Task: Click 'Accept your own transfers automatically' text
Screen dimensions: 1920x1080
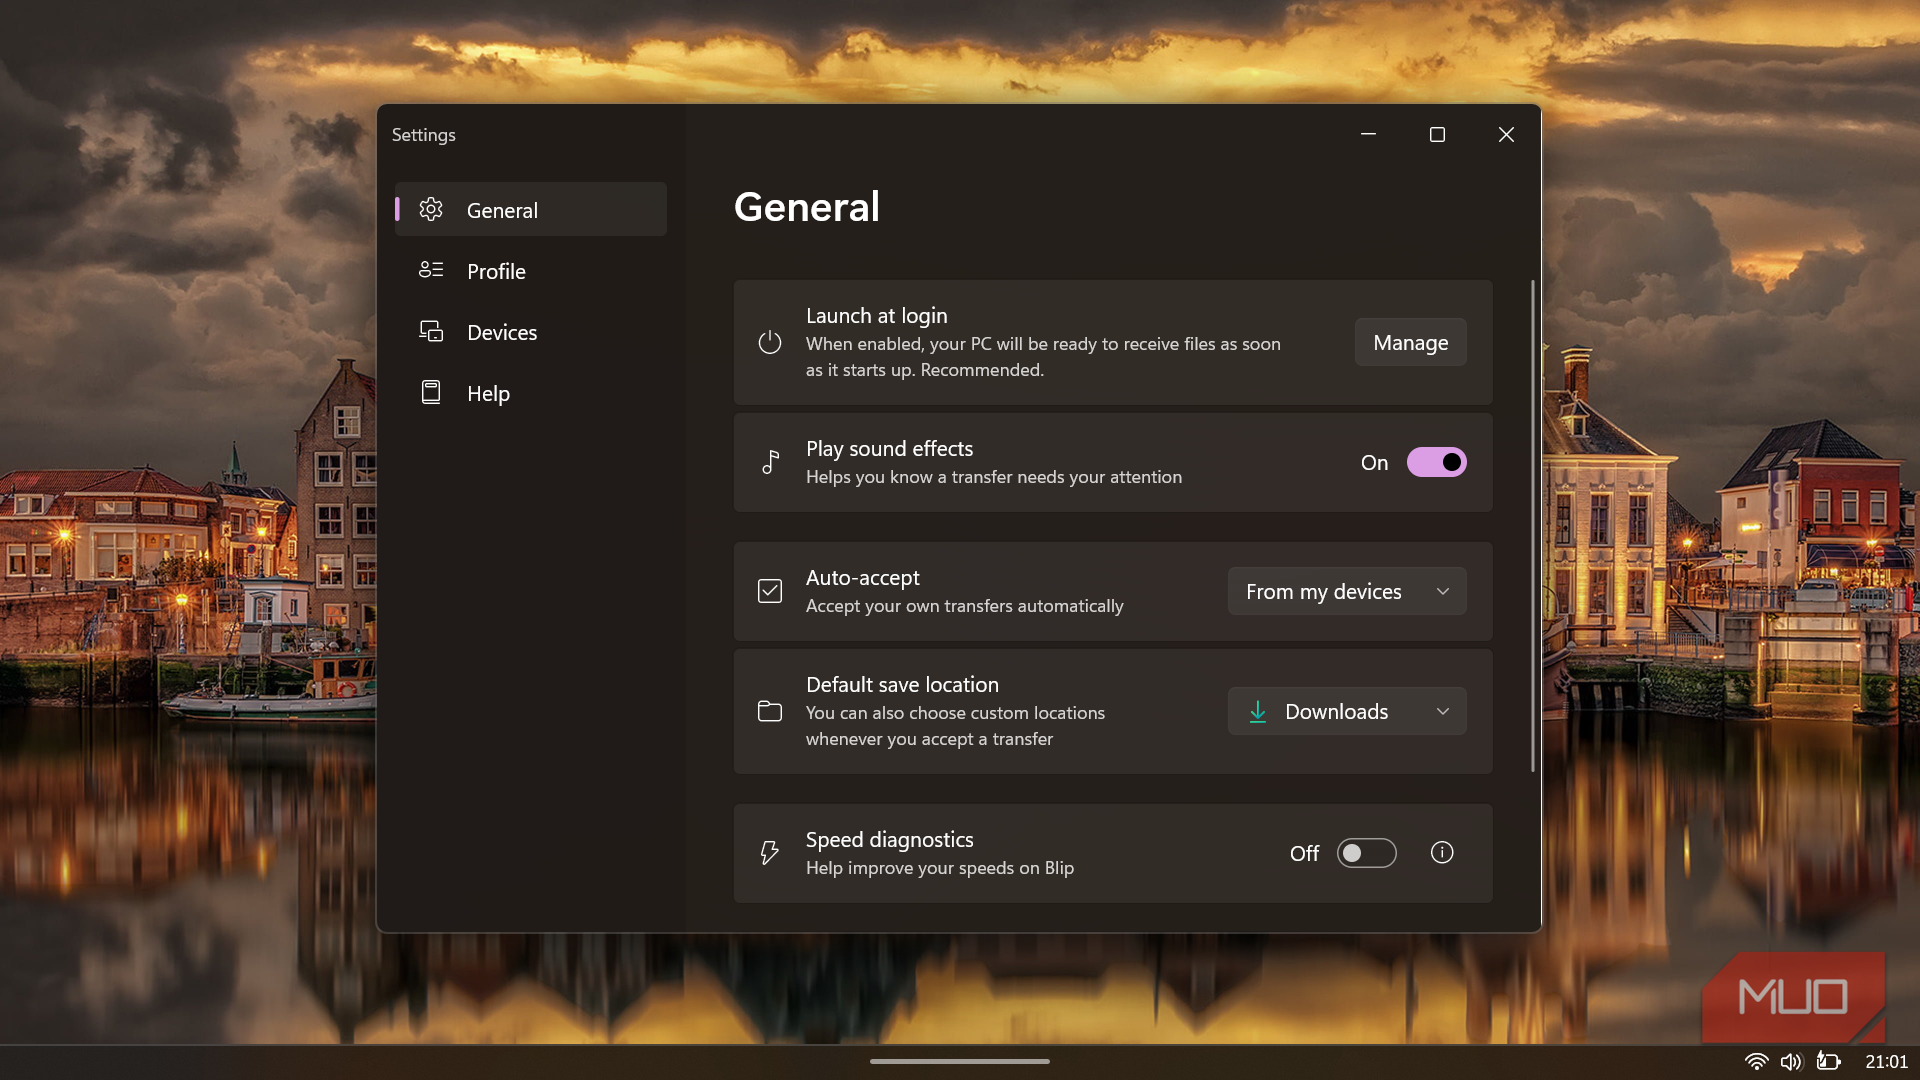Action: click(x=964, y=606)
